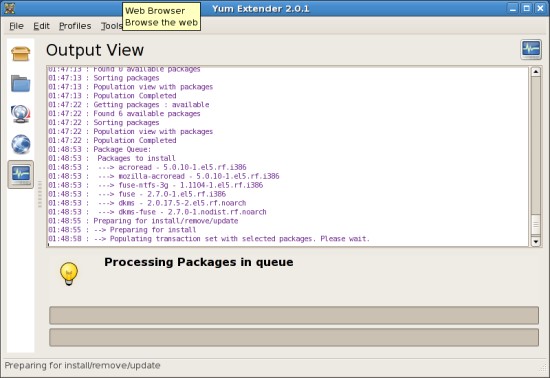Click the 'Packages to install' log line

coord(112,158)
